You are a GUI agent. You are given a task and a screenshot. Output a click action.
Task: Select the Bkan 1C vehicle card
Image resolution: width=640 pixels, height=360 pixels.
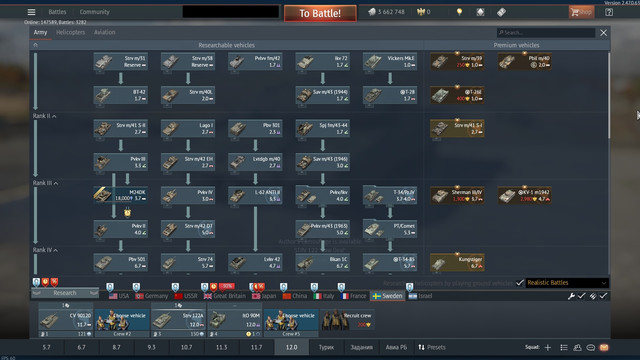pyautogui.click(x=323, y=262)
